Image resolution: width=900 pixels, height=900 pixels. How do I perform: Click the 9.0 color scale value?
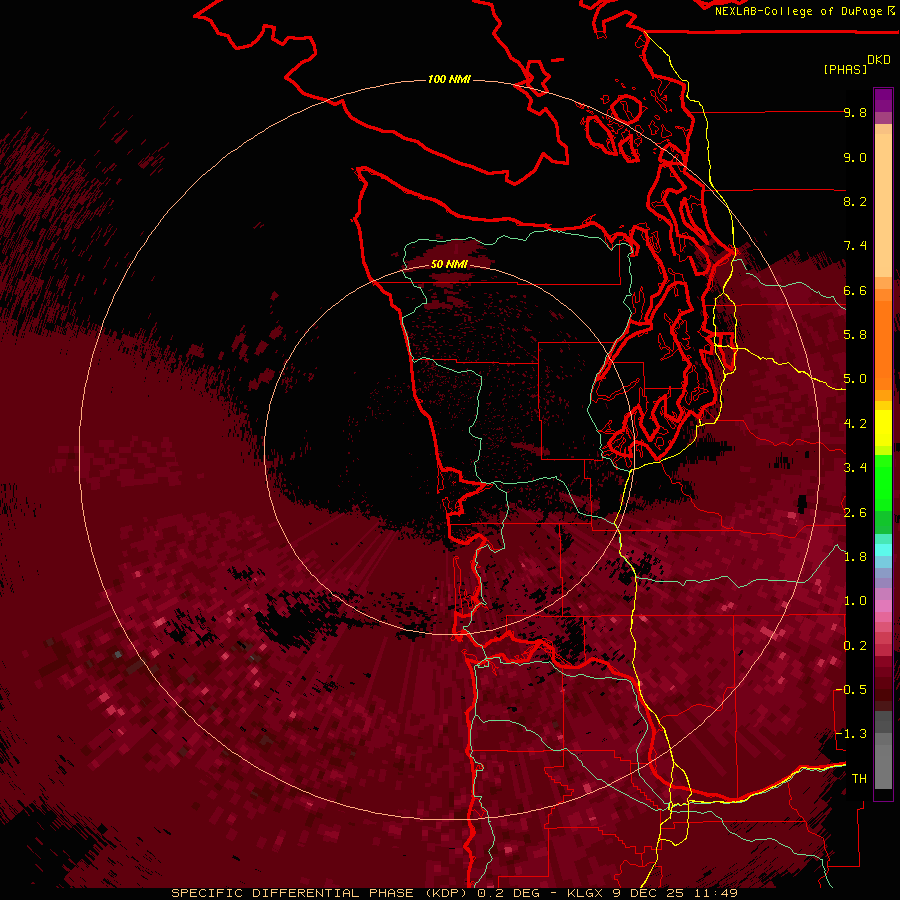[x=855, y=158]
